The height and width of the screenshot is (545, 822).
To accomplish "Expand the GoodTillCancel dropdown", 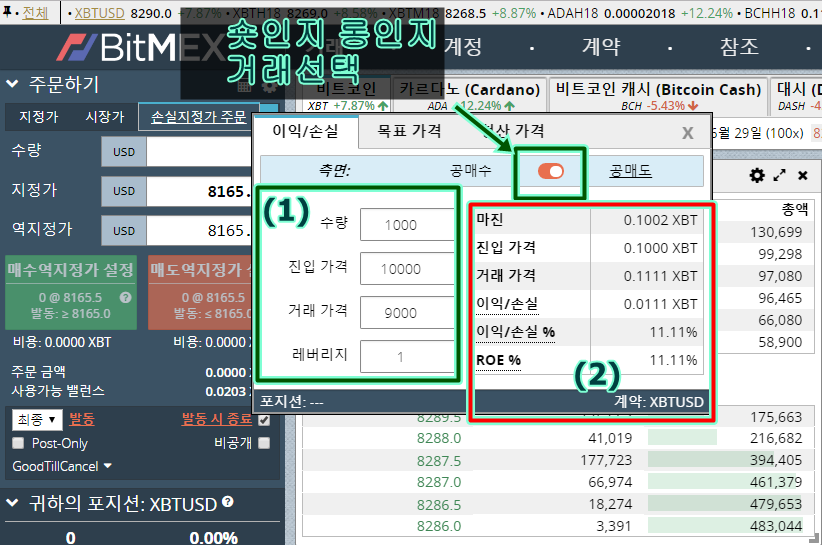I will [62, 466].
